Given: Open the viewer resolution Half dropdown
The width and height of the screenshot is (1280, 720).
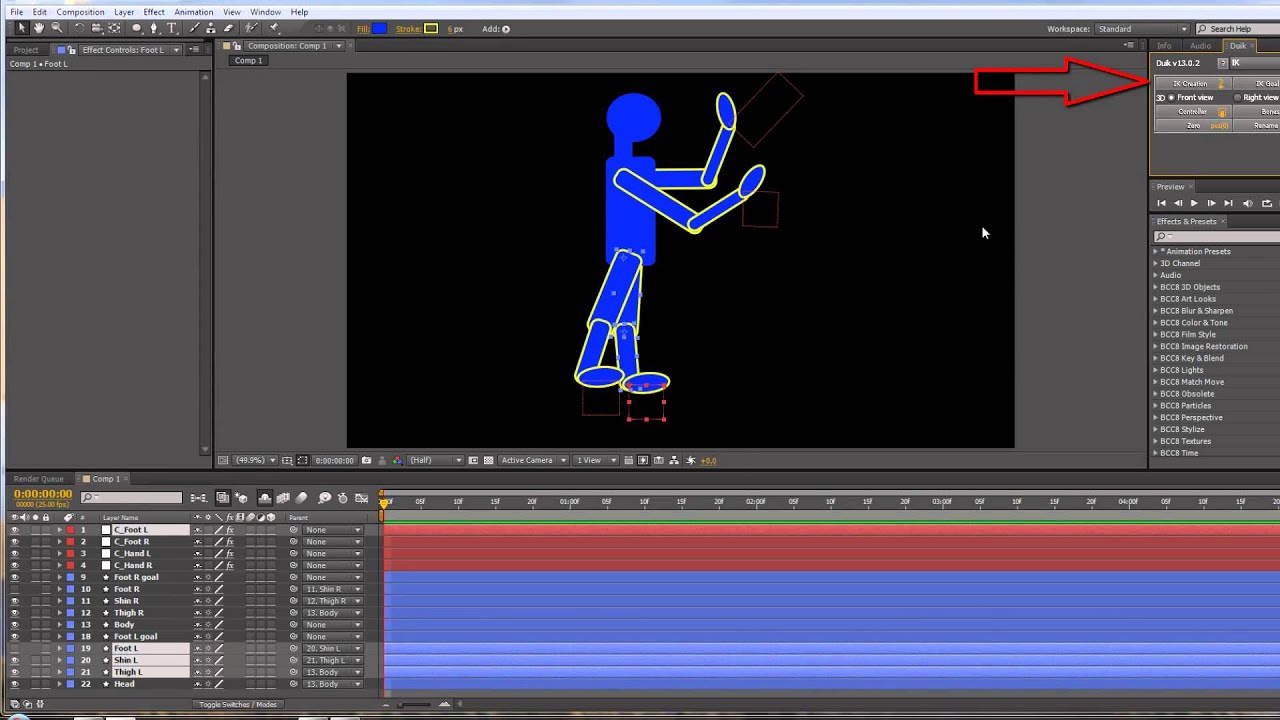Looking at the screenshot, I should (x=436, y=460).
